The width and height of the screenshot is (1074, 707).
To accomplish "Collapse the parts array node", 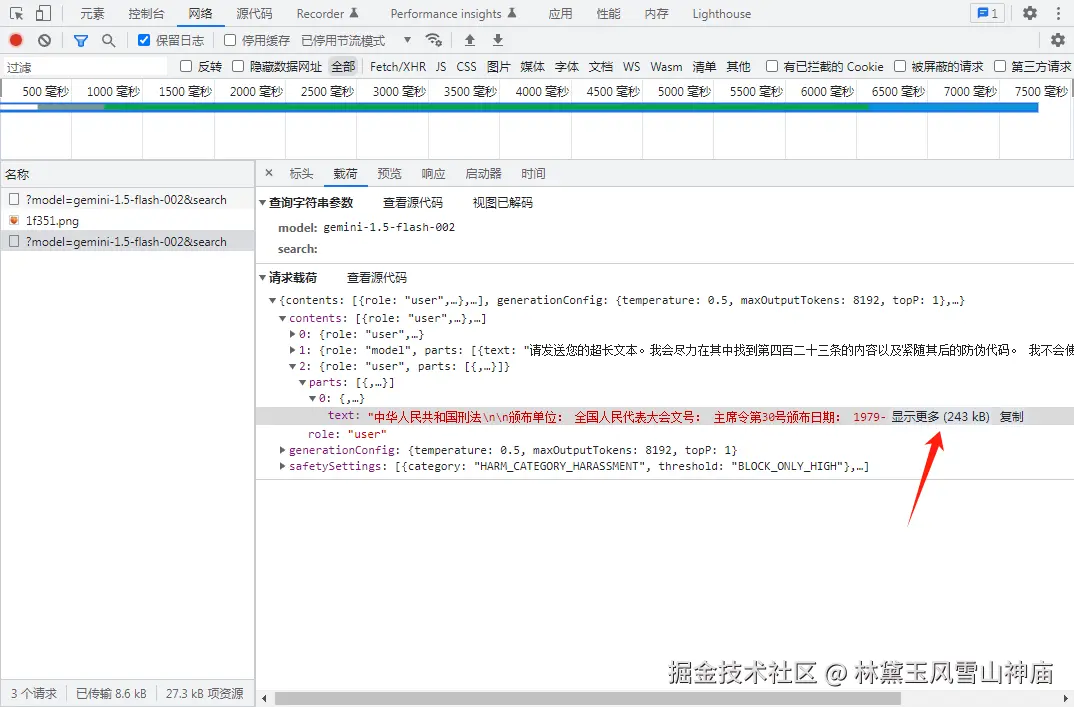I will pos(302,382).
